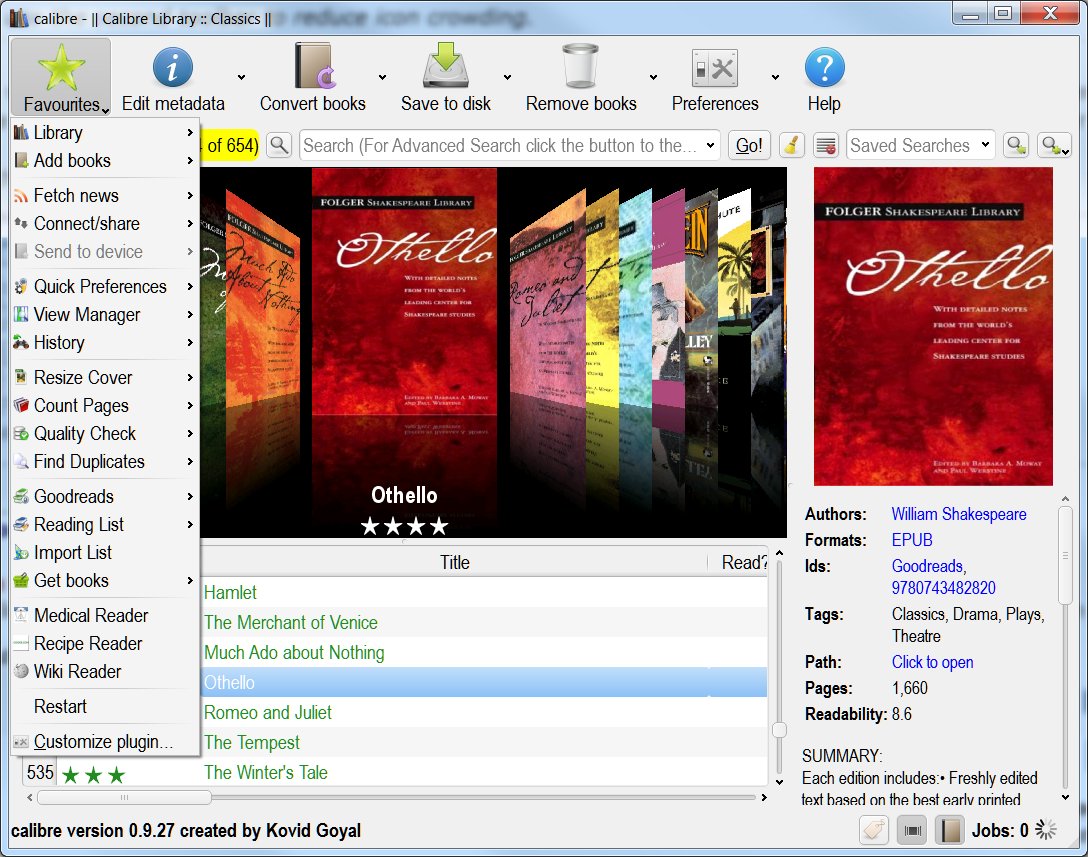The width and height of the screenshot is (1088, 857).
Task: Click the Convert books icon
Action: click(x=314, y=66)
